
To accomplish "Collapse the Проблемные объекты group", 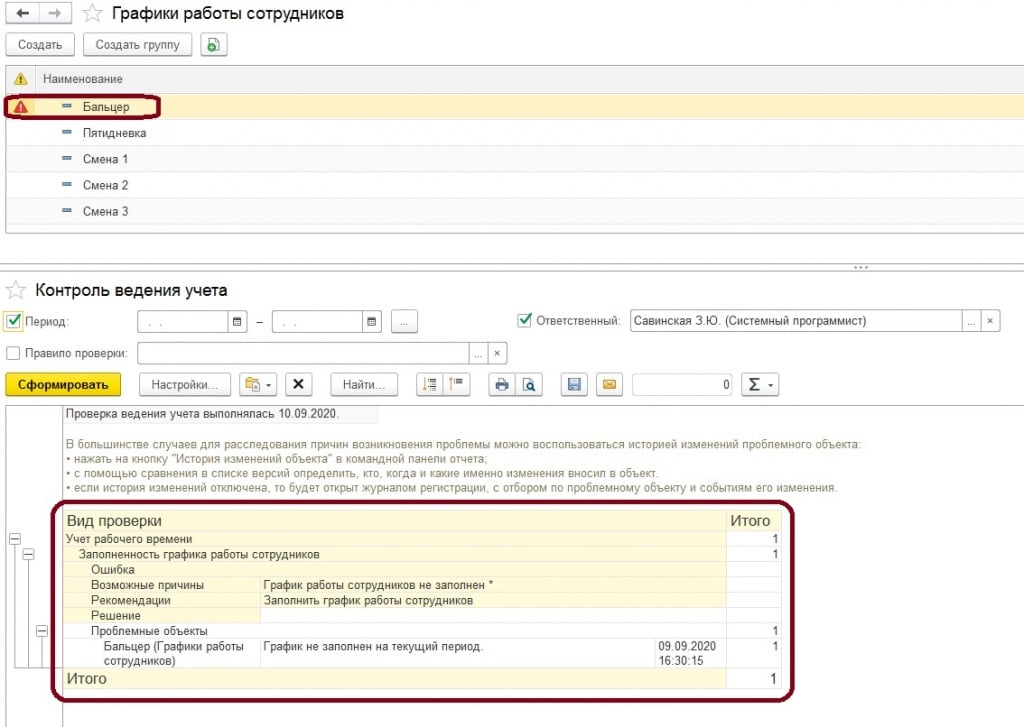I will click(x=42, y=631).
